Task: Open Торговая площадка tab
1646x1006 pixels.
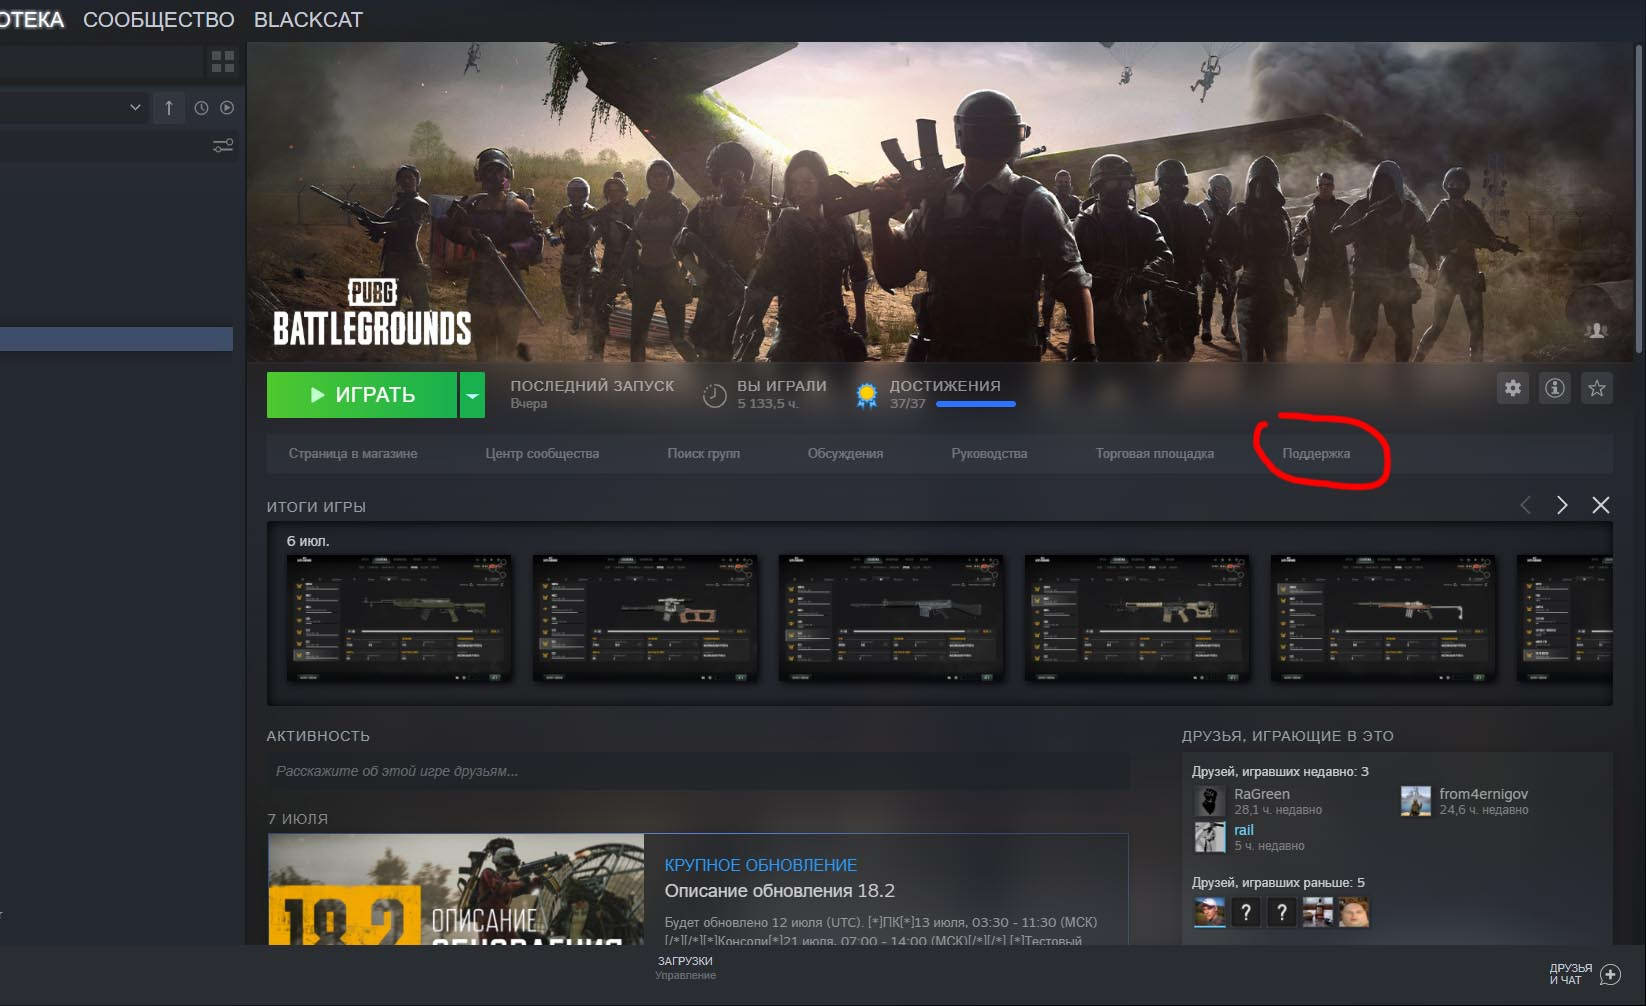Action: point(1155,454)
